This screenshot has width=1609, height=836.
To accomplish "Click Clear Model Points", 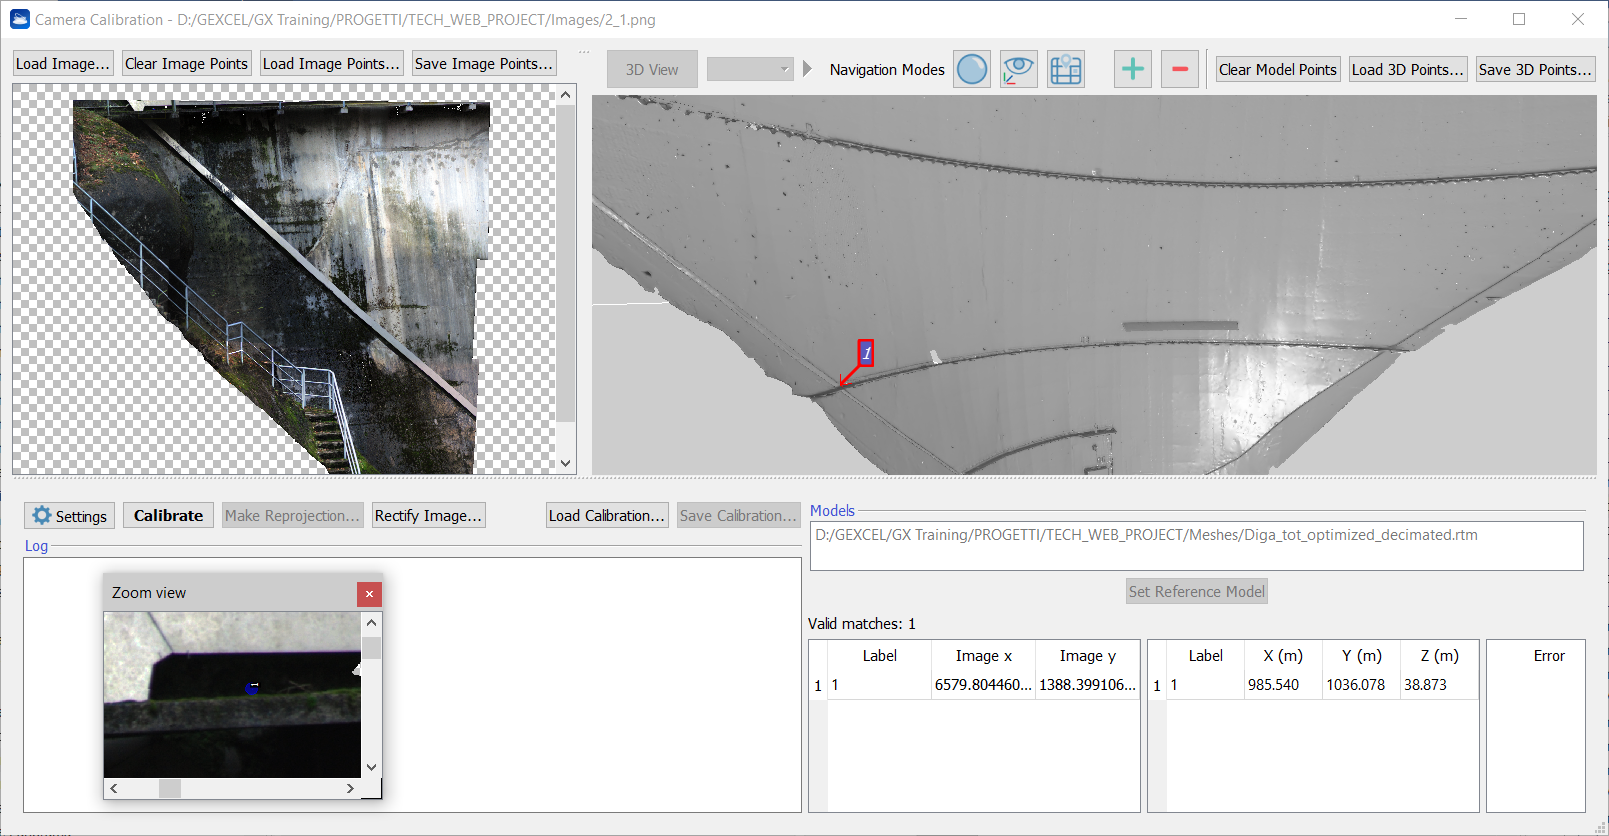I will 1277,69.
